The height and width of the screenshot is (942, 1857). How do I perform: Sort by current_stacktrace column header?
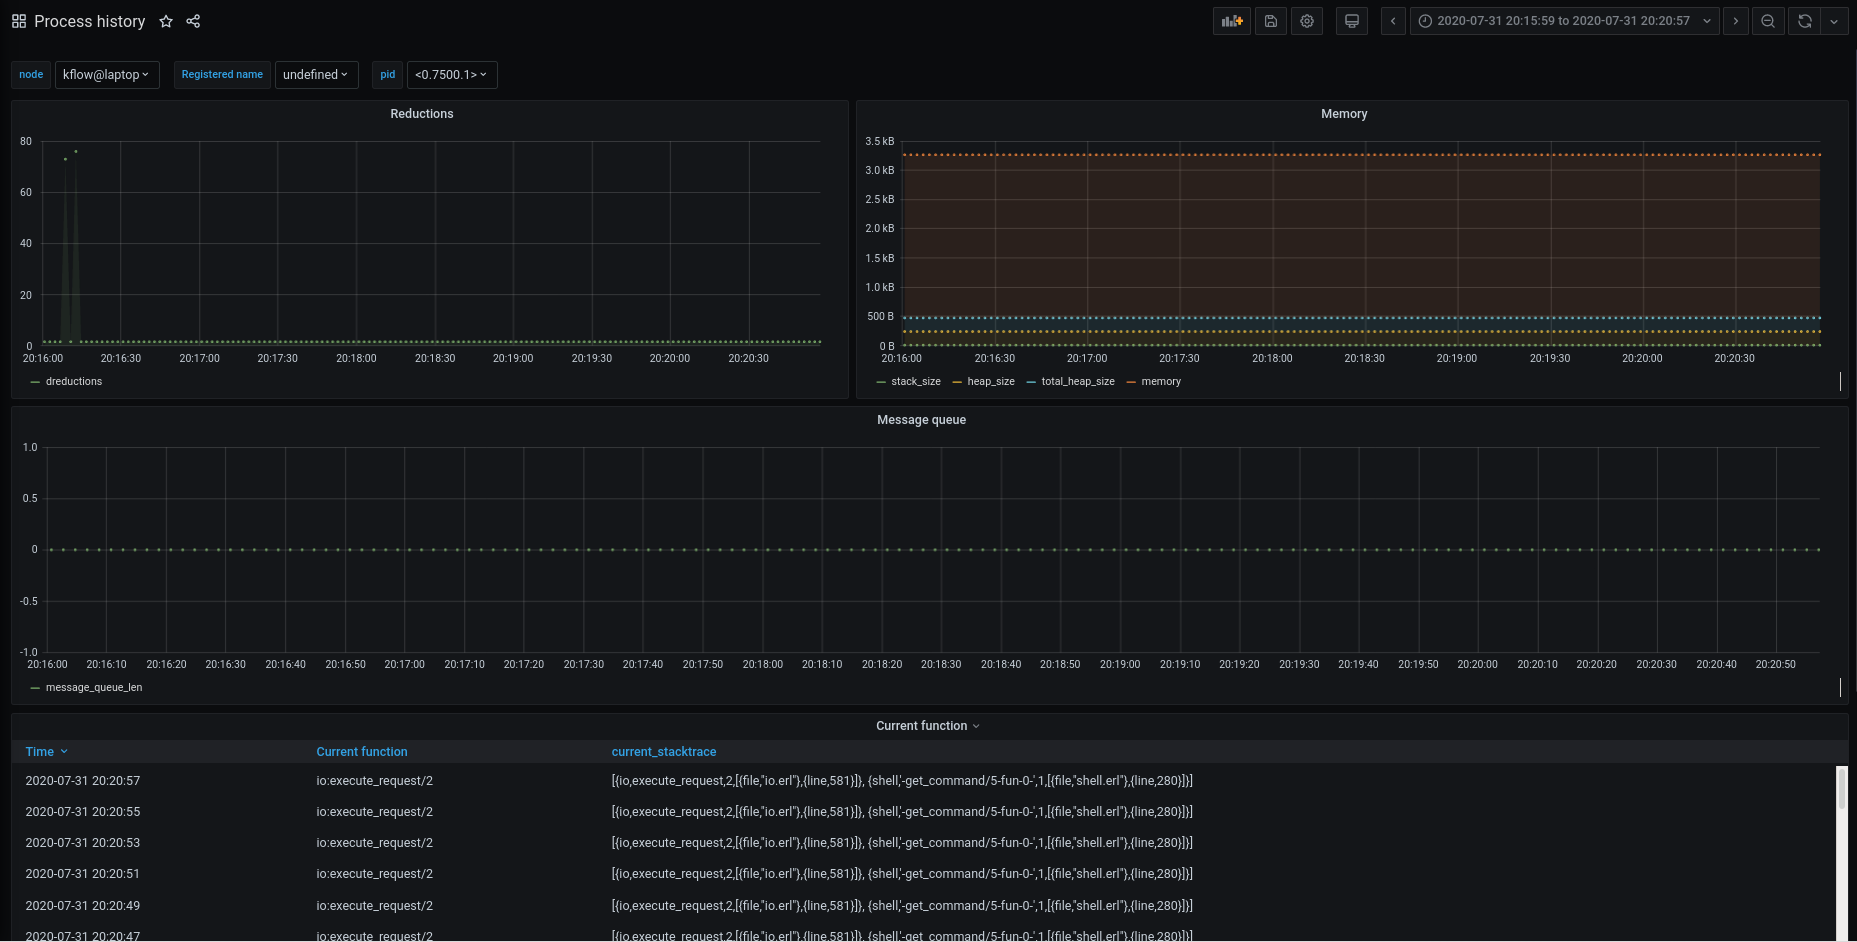click(x=664, y=752)
